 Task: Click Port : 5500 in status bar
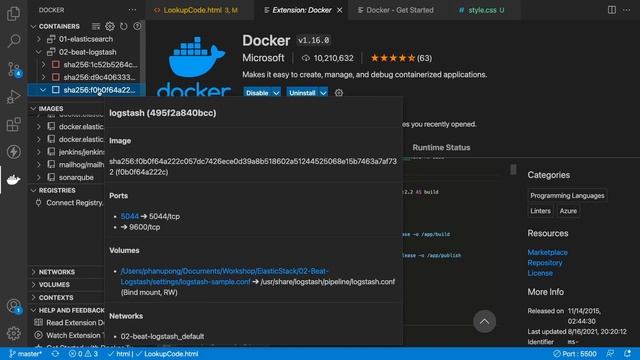[x=575, y=353]
